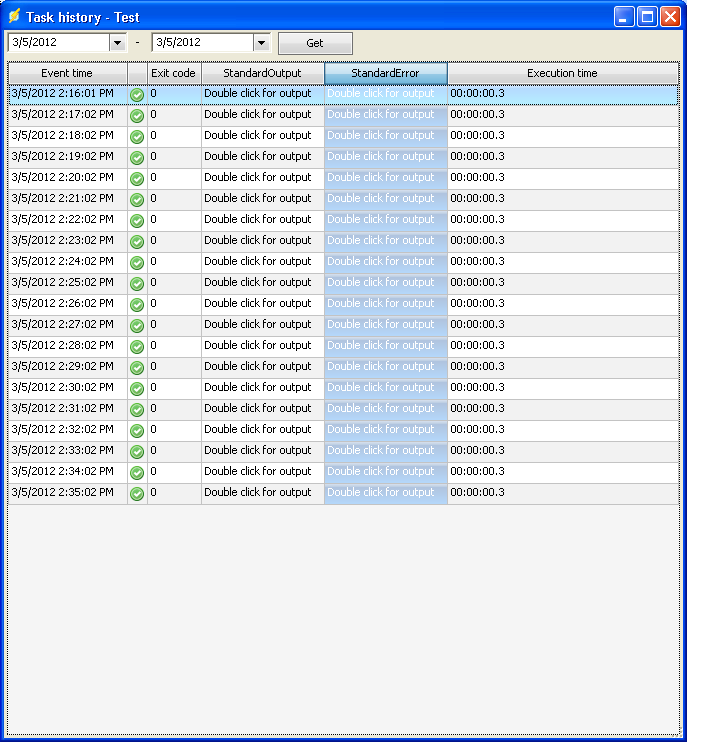Click the green checkmark for 2:18:02 PM event
Screen dimensions: 701x742
click(x=137, y=136)
